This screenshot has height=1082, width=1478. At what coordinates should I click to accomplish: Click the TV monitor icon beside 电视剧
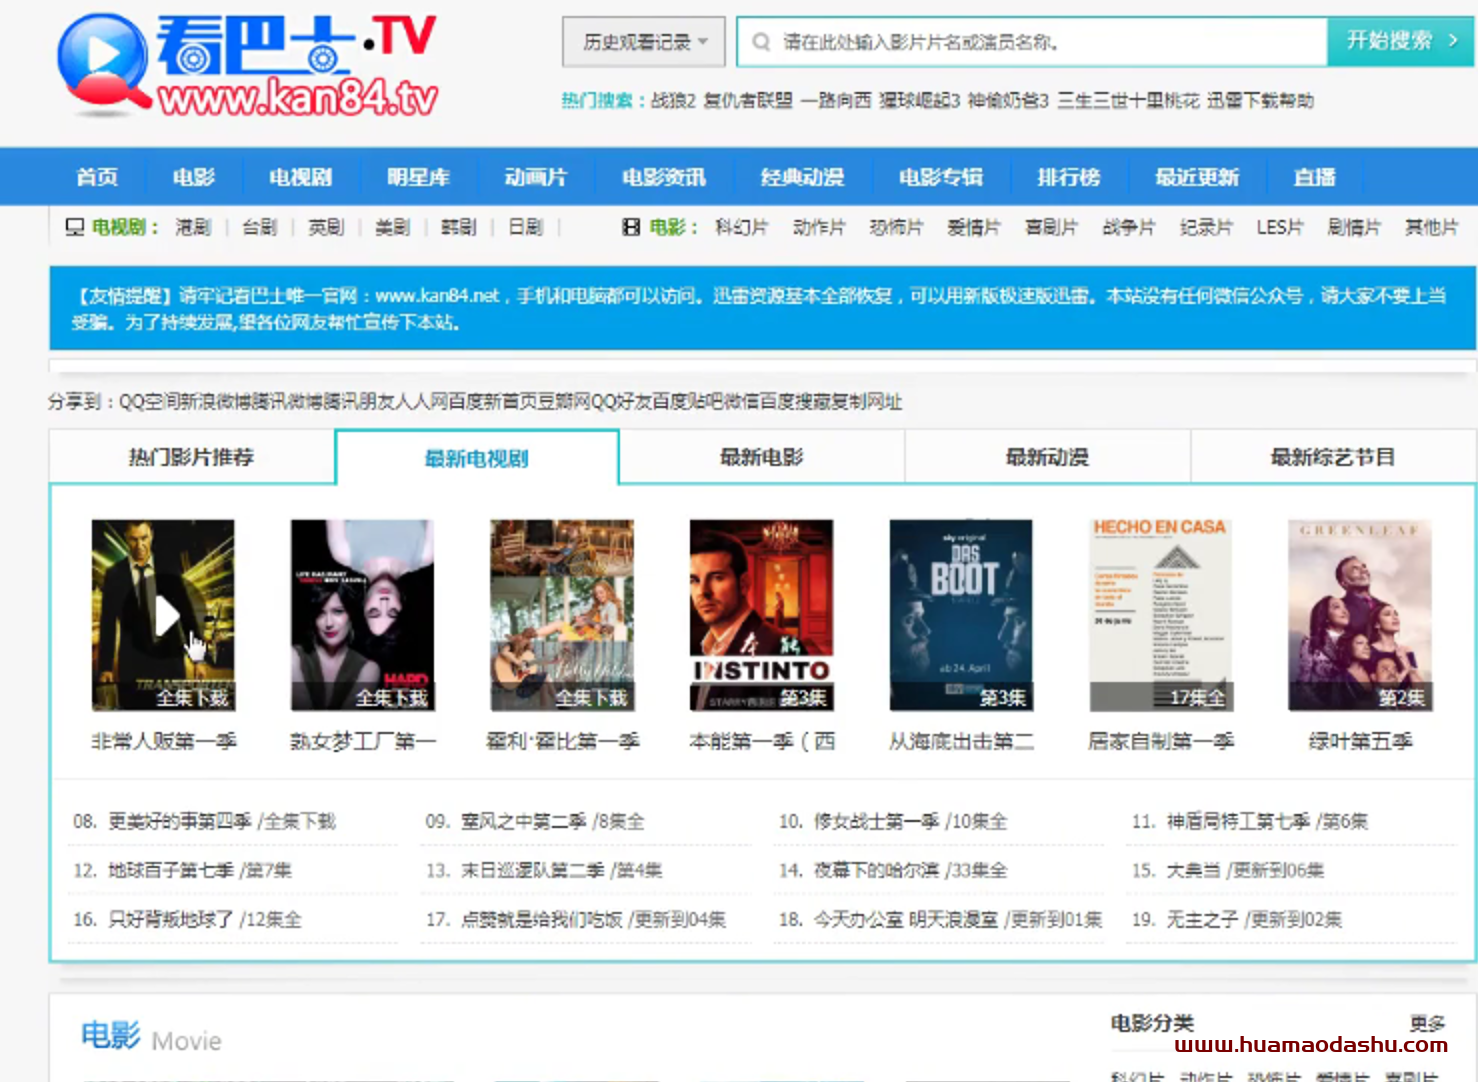pyautogui.click(x=75, y=227)
